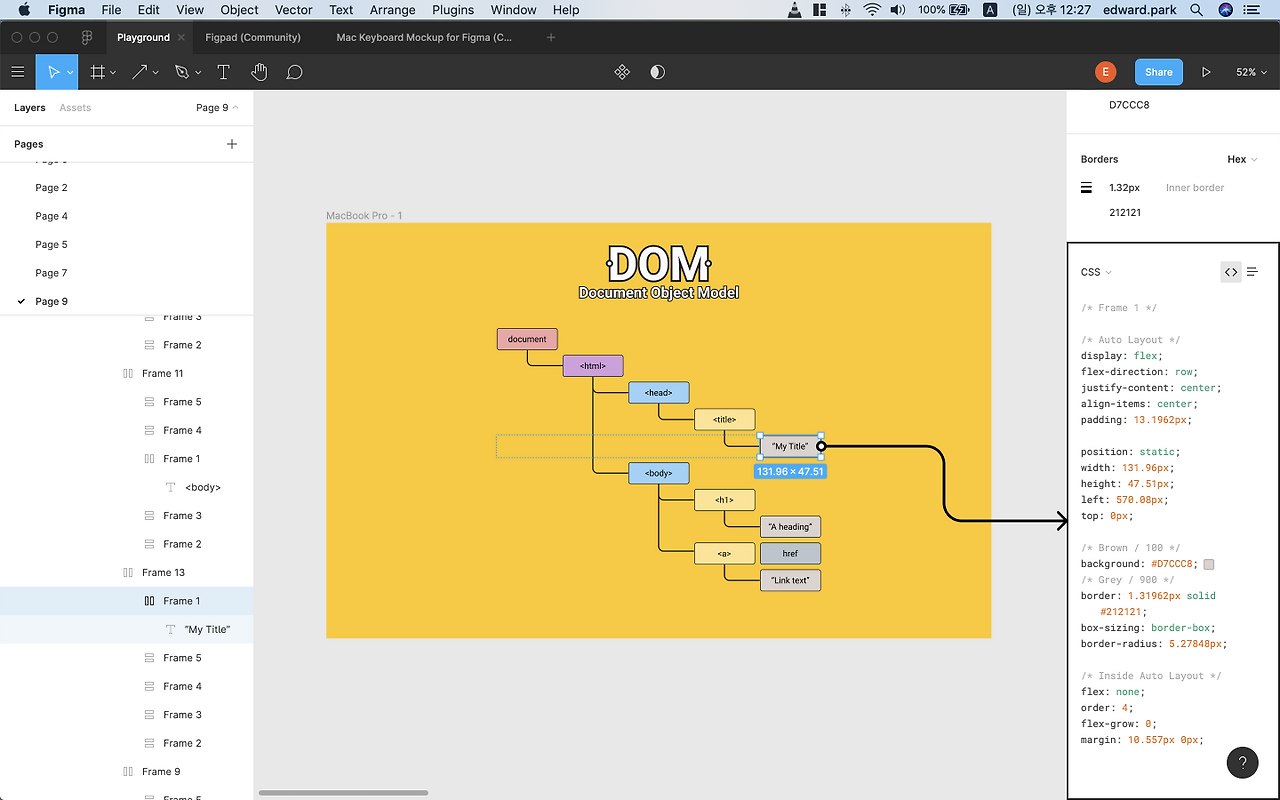Expand the Arrow line tool options chevron
Viewport: 1280px width, 800px height.
157,73
